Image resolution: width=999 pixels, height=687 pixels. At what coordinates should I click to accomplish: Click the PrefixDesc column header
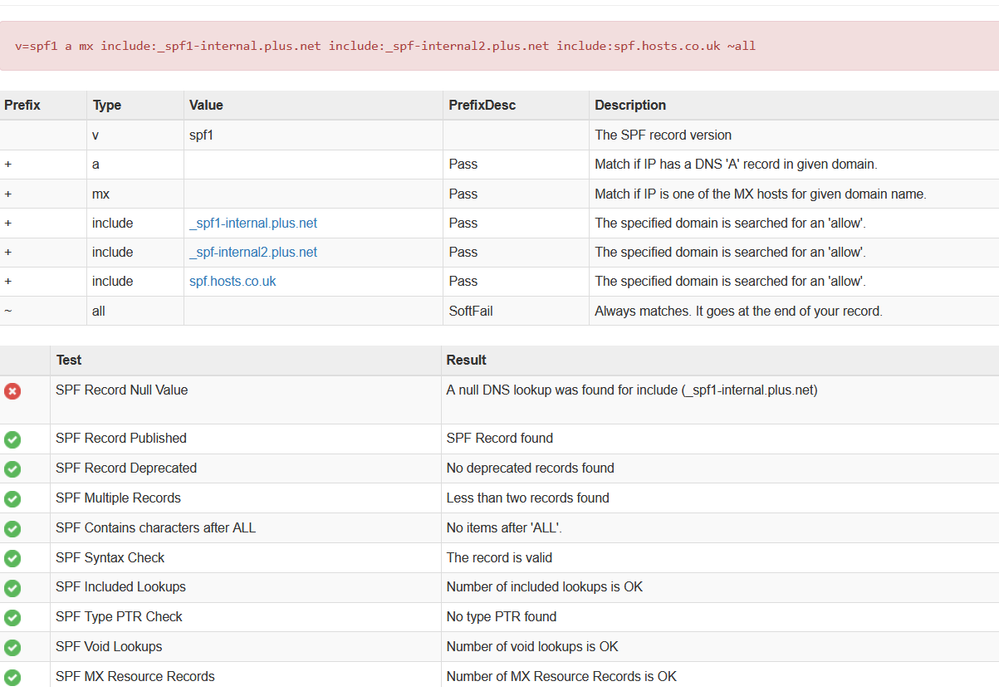pyautogui.click(x=482, y=105)
